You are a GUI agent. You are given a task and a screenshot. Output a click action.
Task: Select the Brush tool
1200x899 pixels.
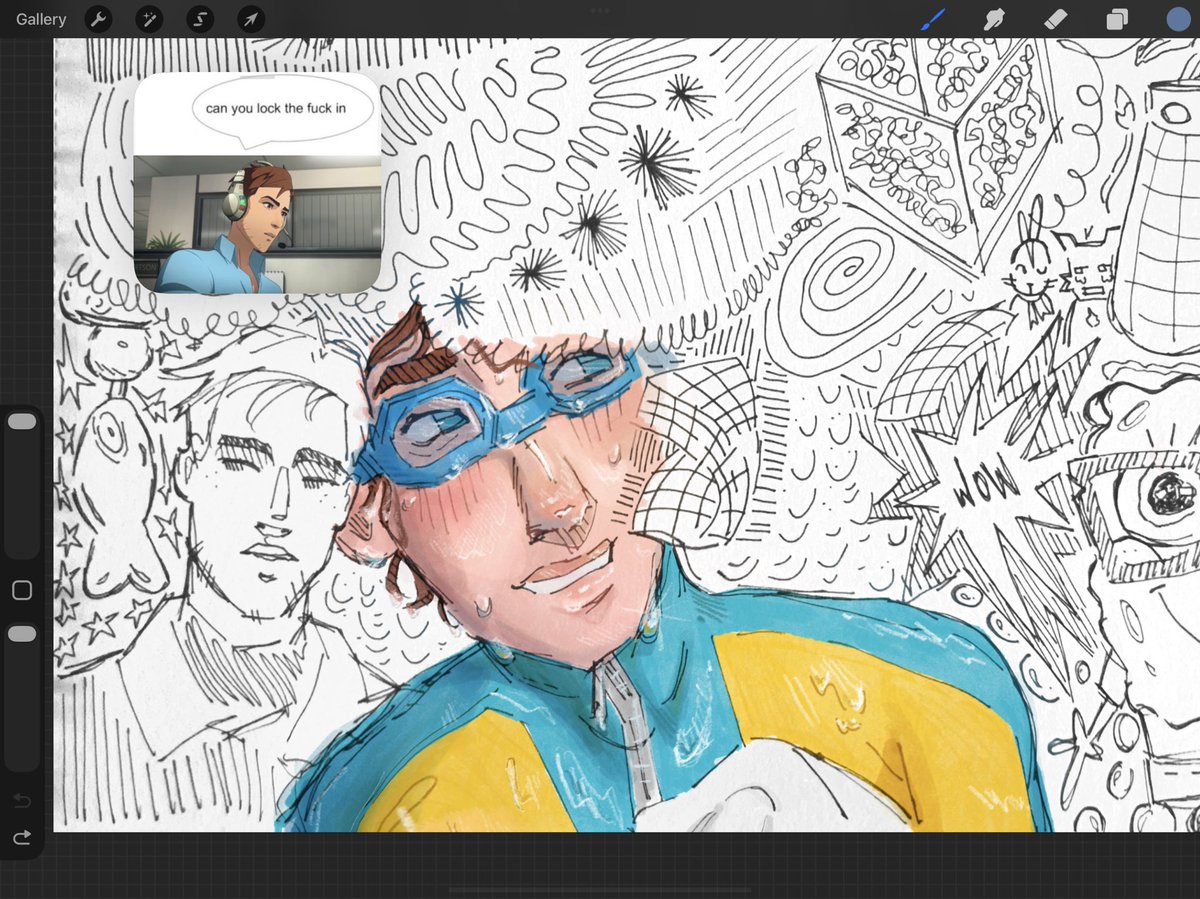click(933, 19)
